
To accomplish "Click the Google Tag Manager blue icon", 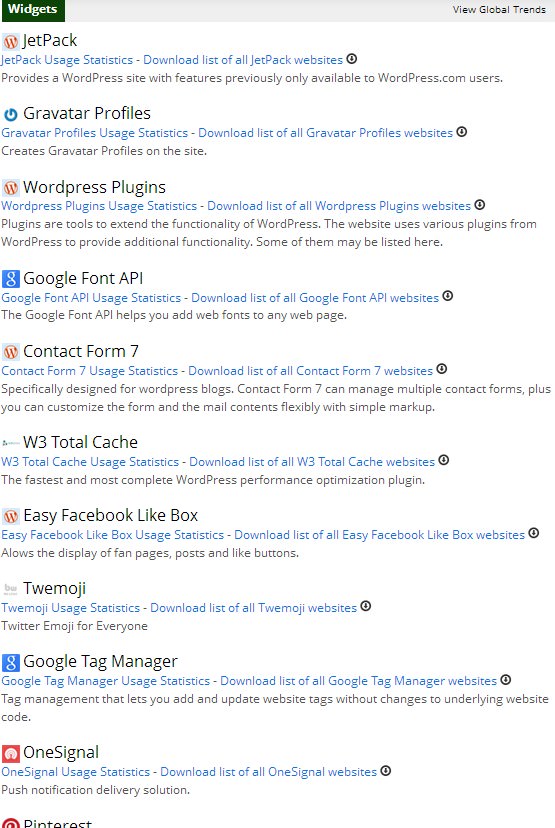I will pos(11,662).
